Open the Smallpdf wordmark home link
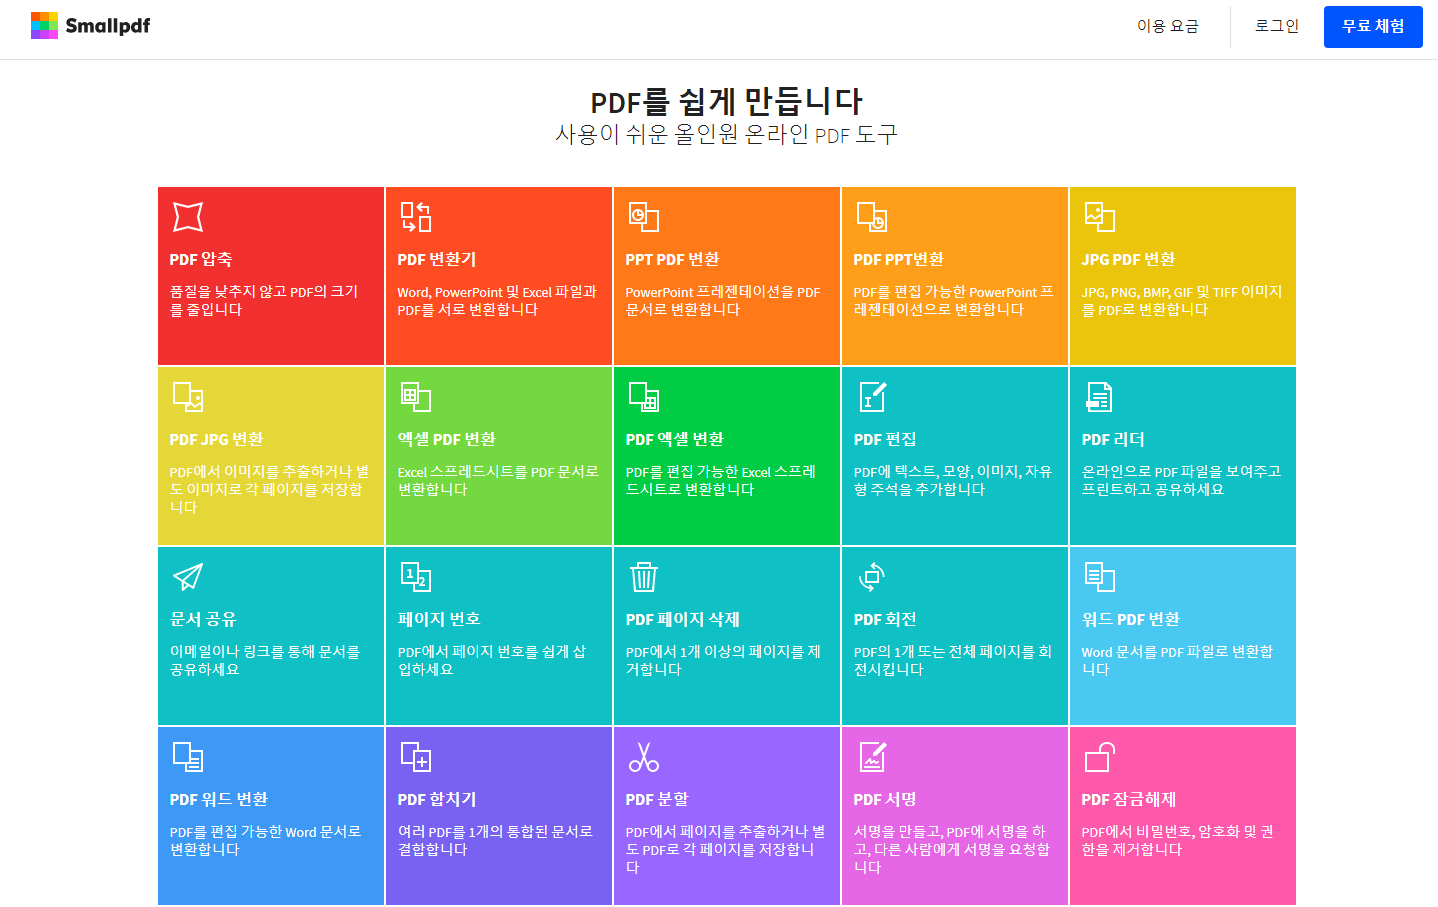Viewport: 1438px width, 907px height. coord(108,26)
